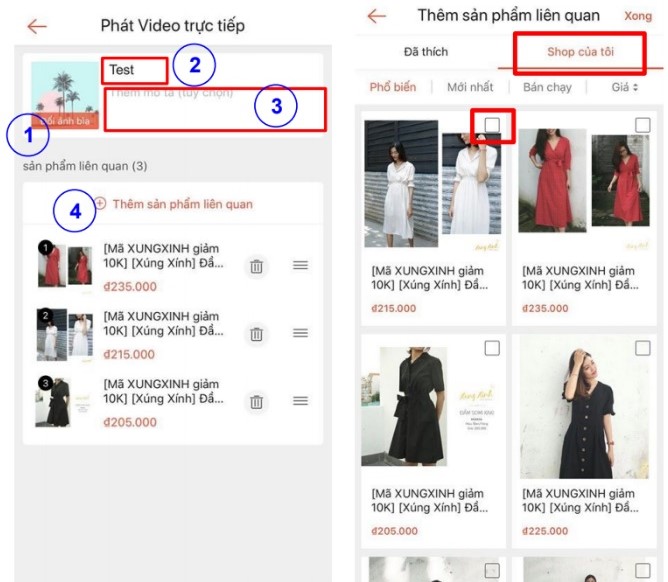Tap Xong to finish product selection

(x=637, y=17)
